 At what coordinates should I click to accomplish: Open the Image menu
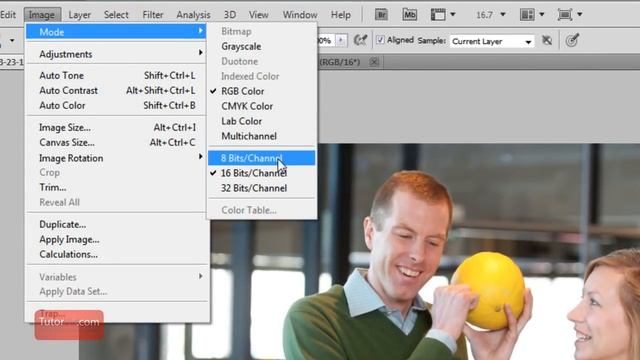click(42, 15)
